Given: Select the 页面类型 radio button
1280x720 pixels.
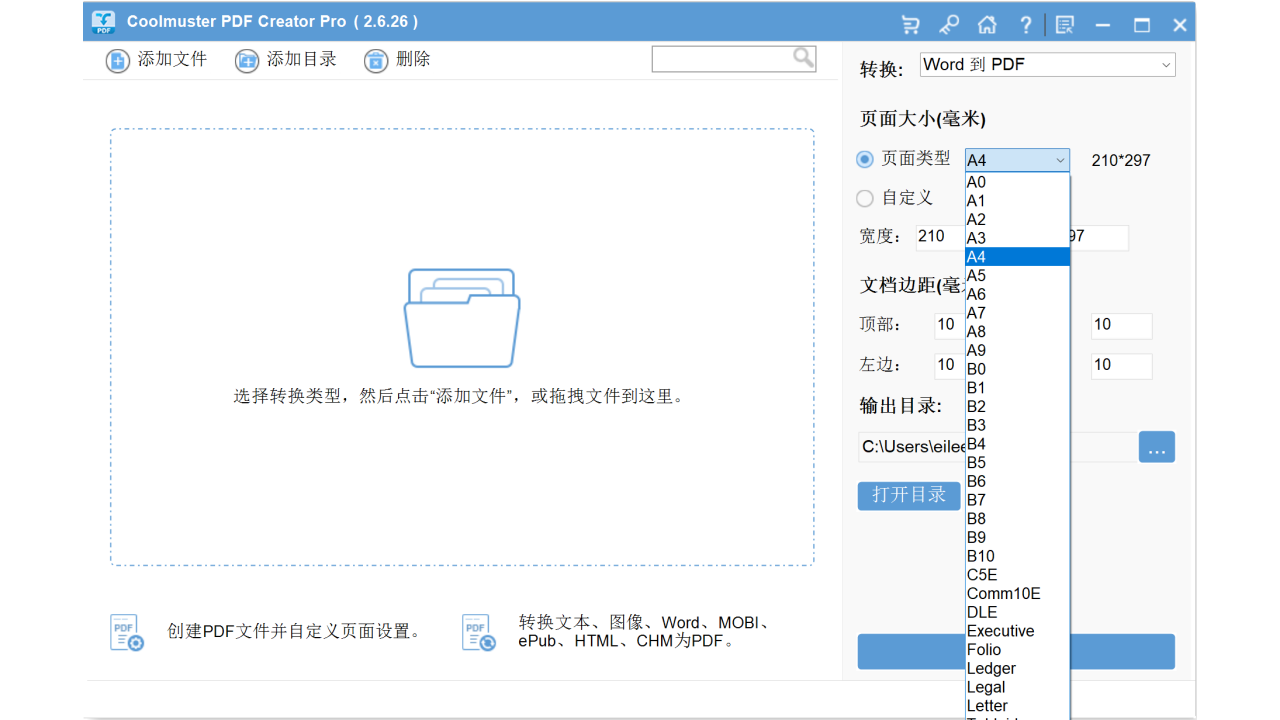Looking at the screenshot, I should point(864,159).
